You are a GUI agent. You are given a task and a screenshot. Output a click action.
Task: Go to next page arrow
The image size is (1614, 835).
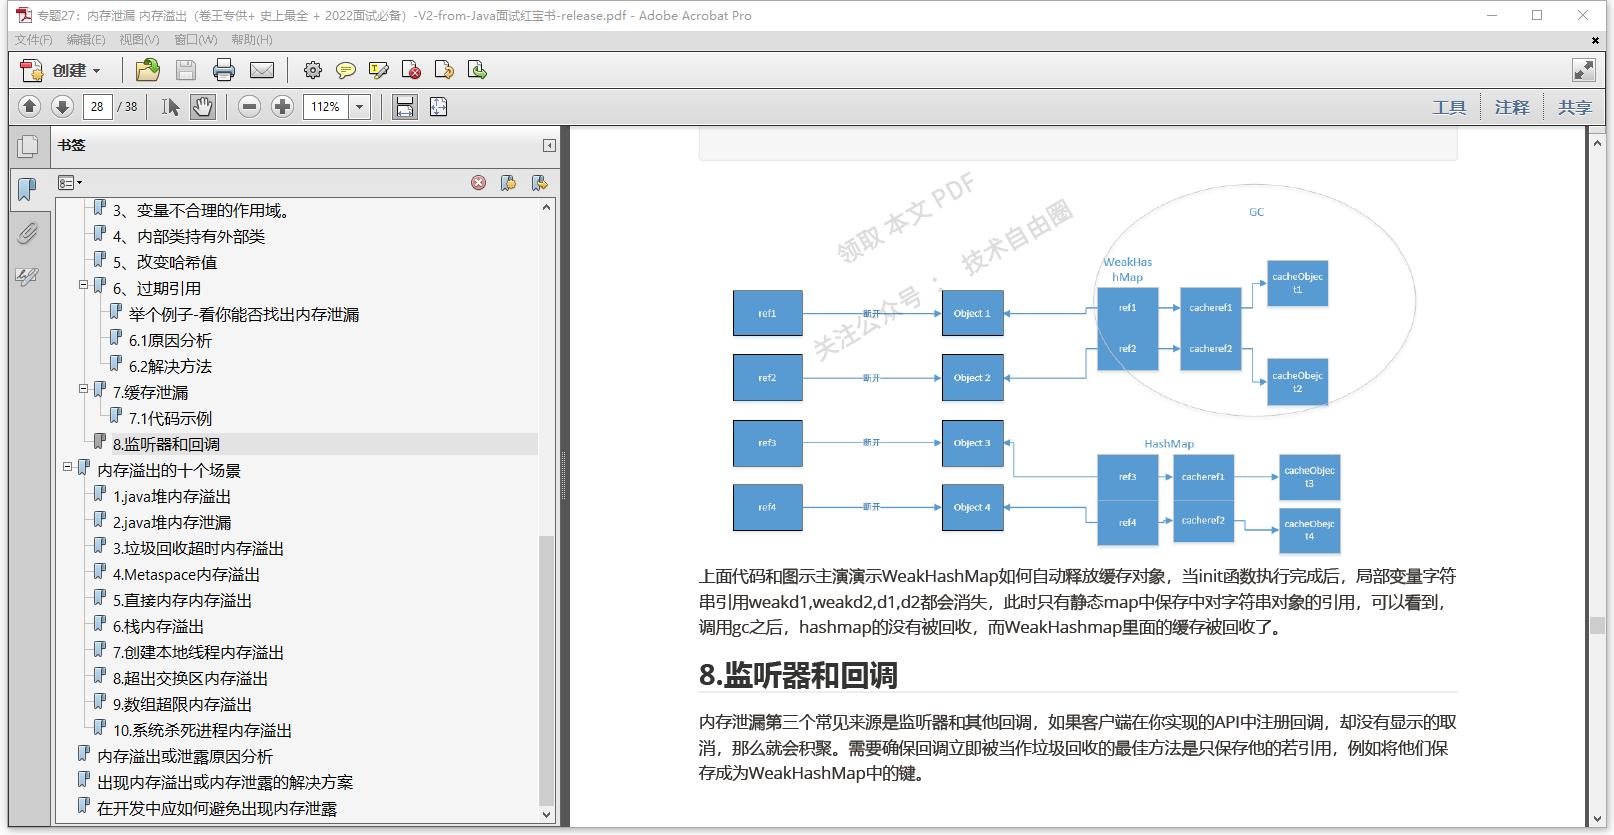click(x=62, y=106)
